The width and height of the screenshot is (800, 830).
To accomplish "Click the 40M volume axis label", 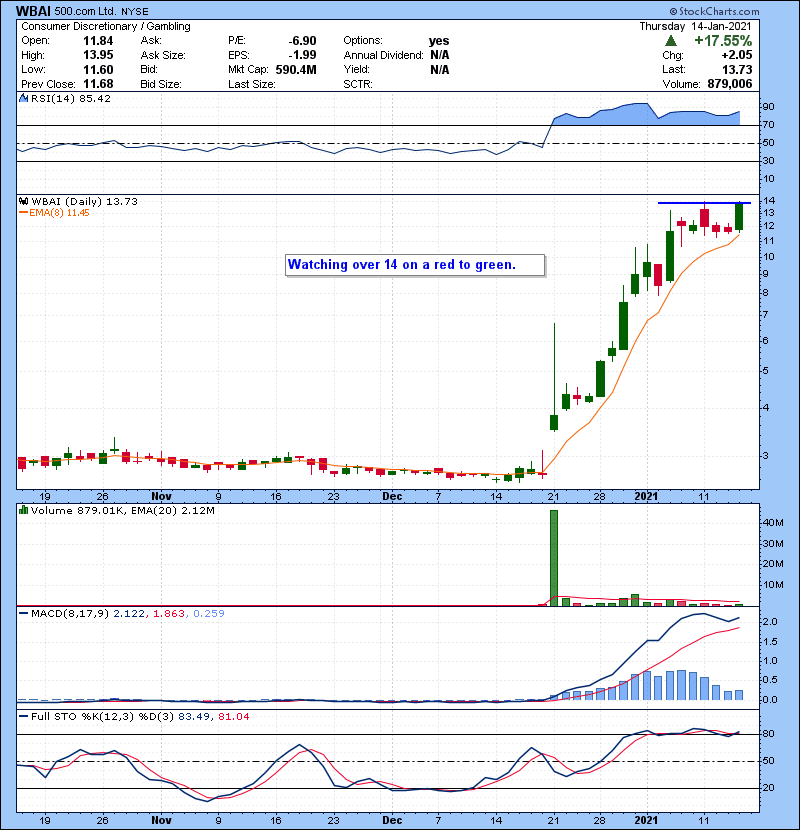I will pos(773,523).
